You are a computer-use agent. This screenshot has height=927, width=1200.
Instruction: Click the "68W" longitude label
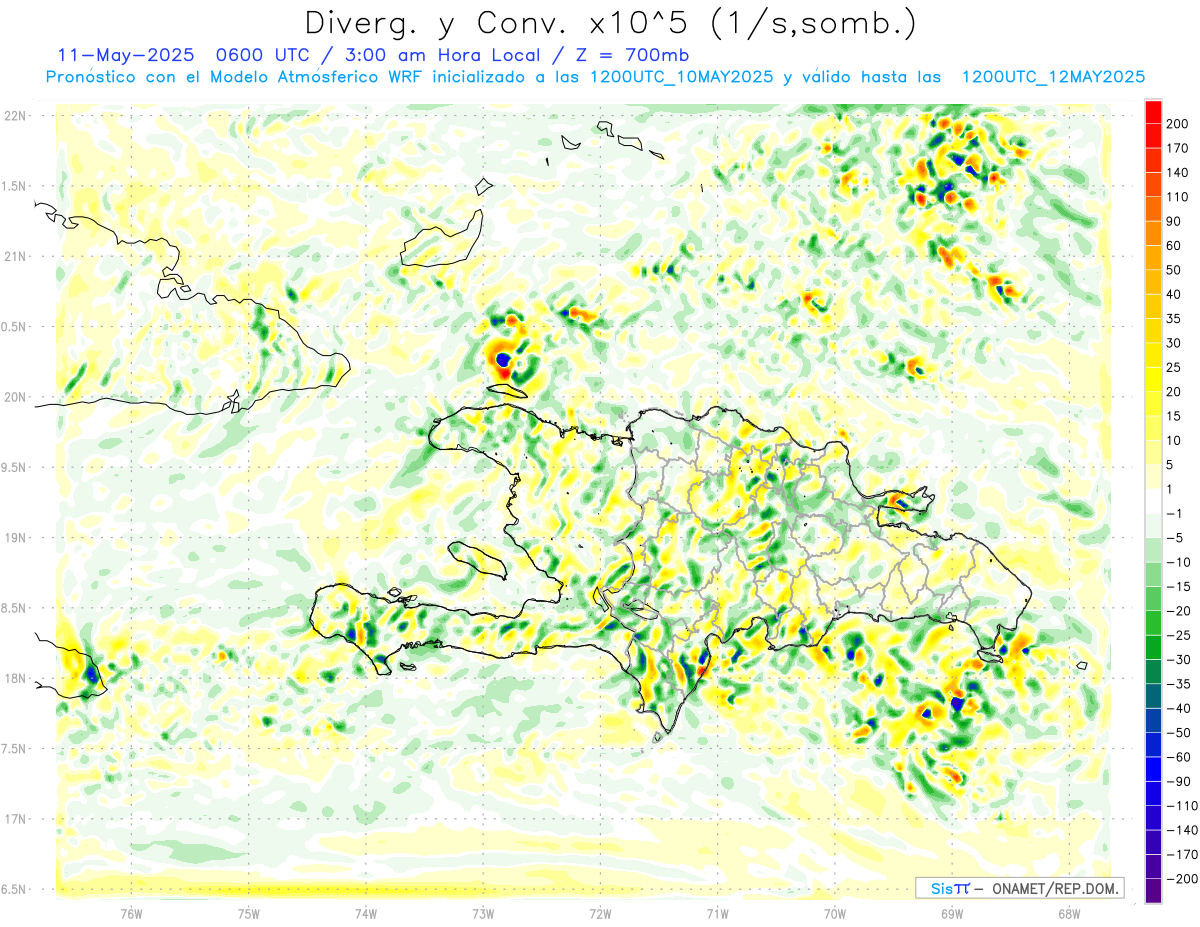[x=1069, y=913]
